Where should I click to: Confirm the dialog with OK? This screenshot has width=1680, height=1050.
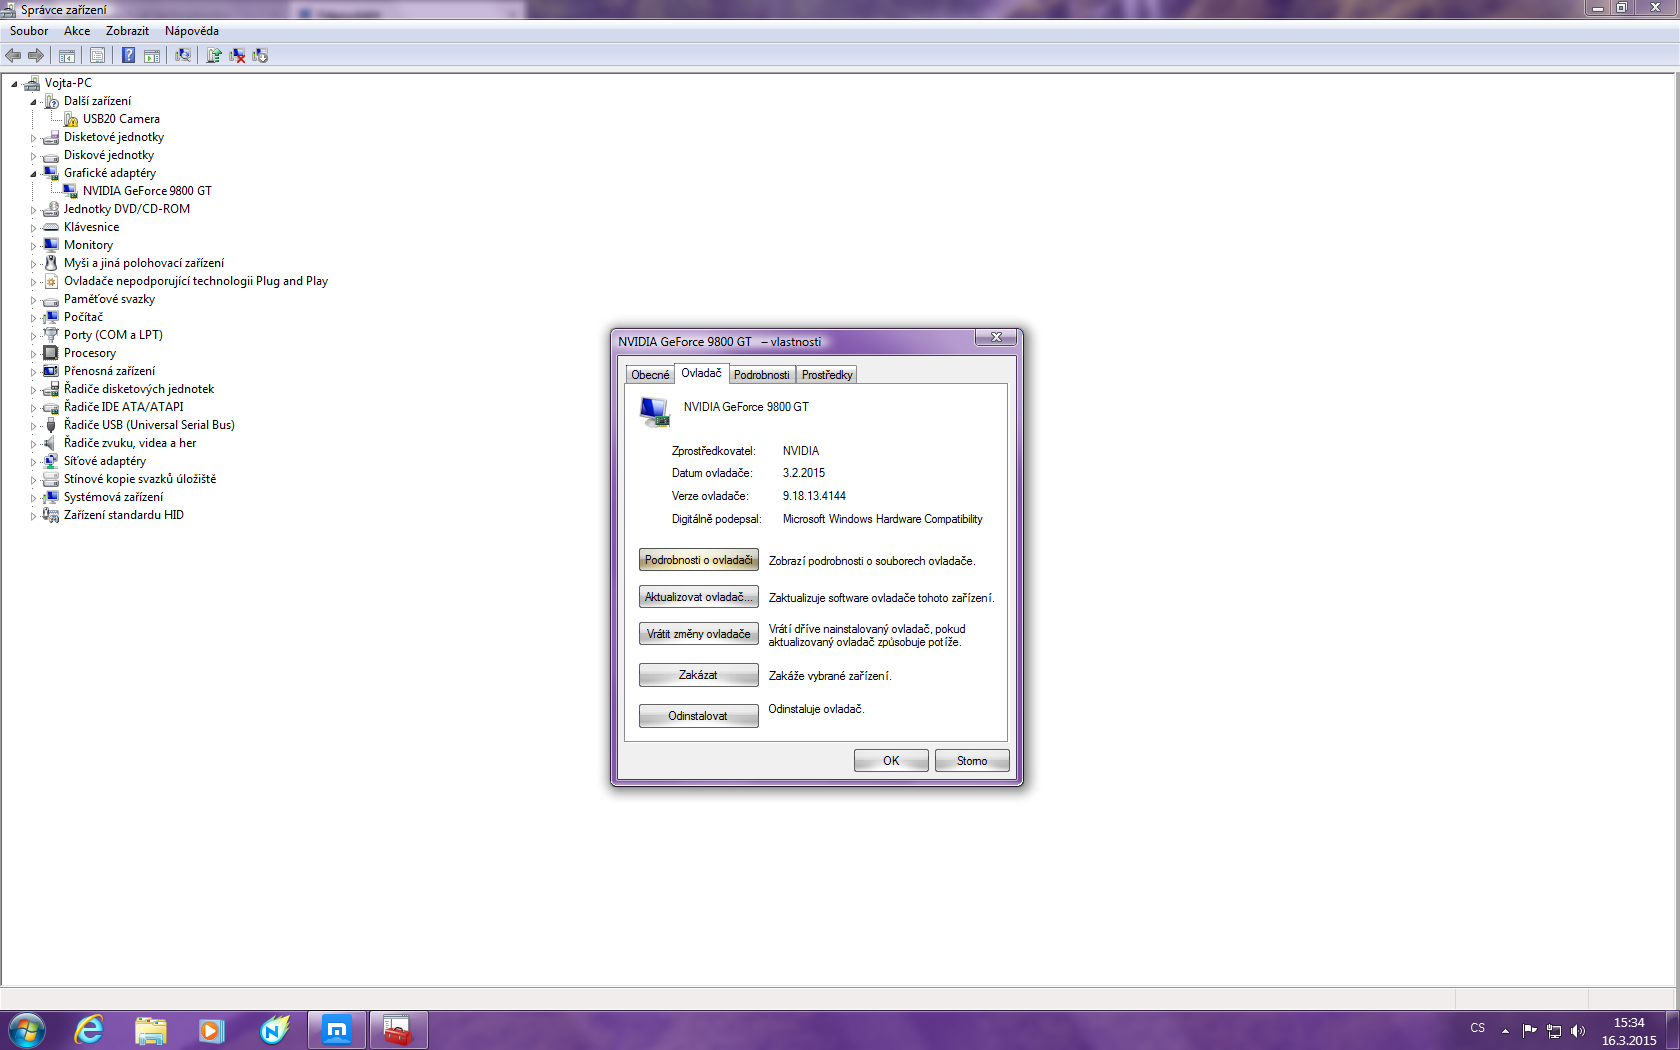click(x=891, y=761)
